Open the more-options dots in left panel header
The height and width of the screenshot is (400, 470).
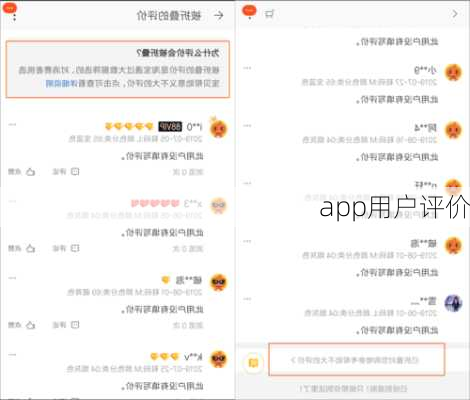click(x=14, y=17)
